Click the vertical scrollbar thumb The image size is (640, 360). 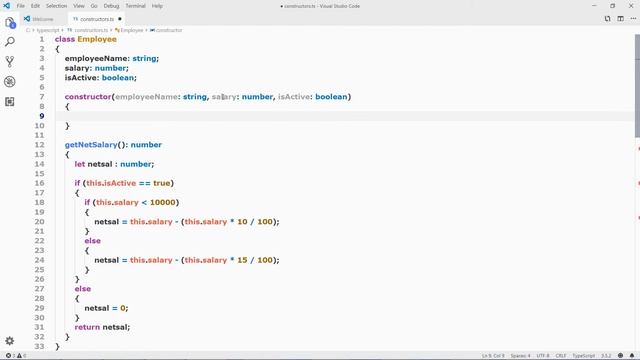point(637,86)
